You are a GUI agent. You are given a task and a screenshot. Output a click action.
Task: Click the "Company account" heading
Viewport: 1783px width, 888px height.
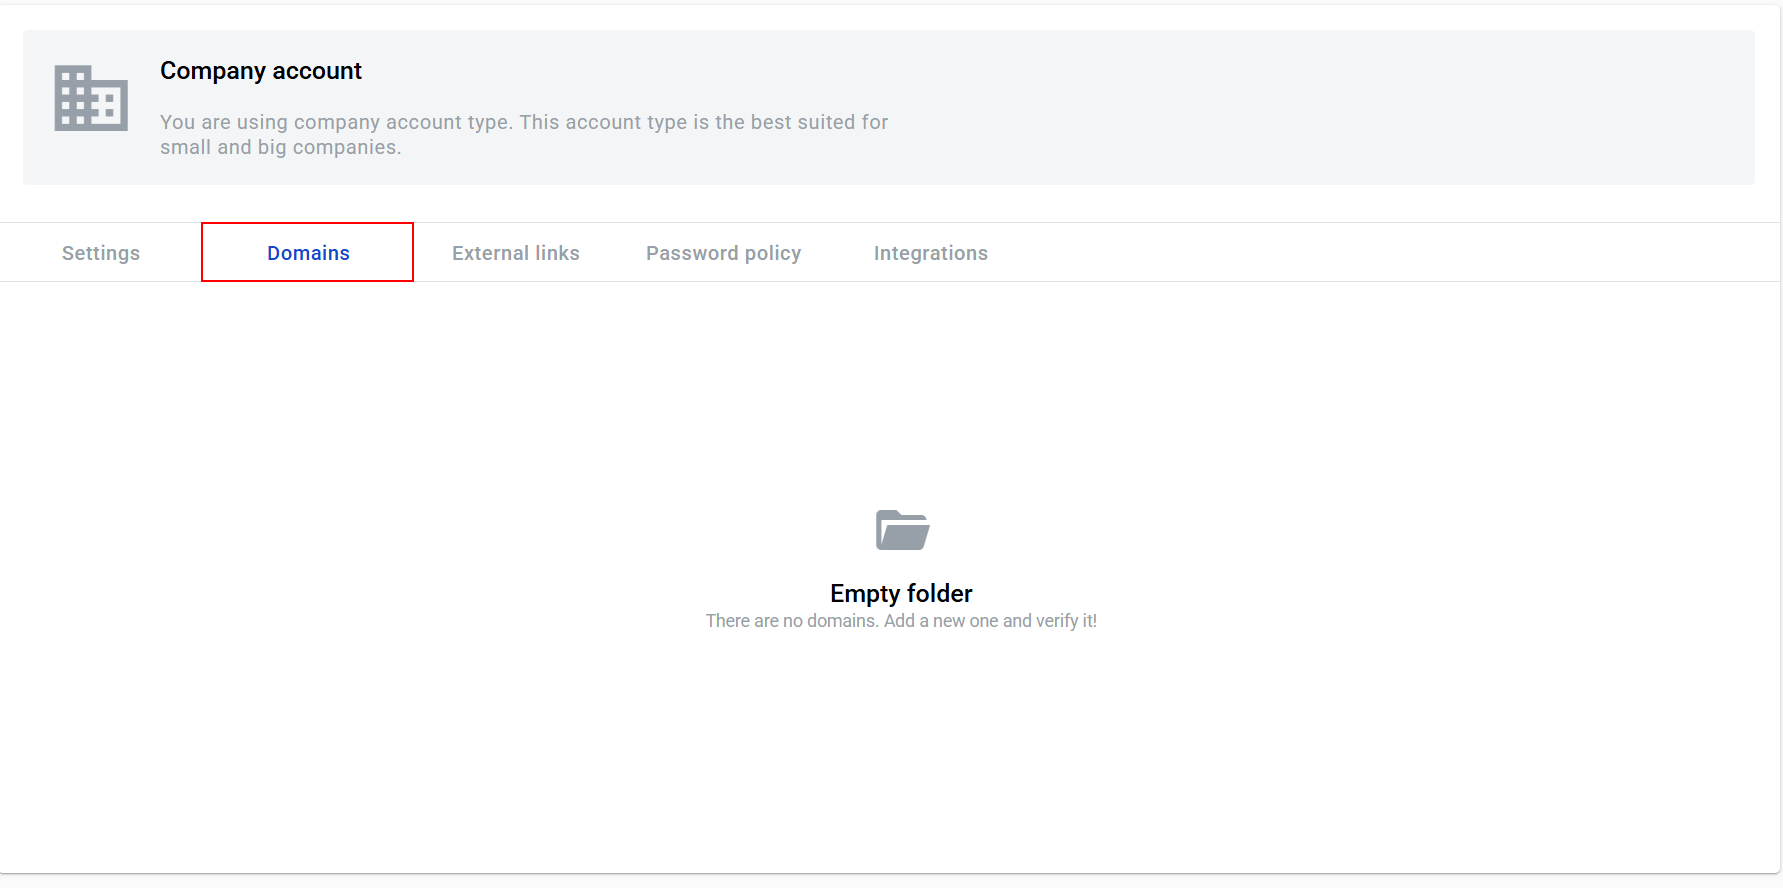pyautogui.click(x=261, y=71)
